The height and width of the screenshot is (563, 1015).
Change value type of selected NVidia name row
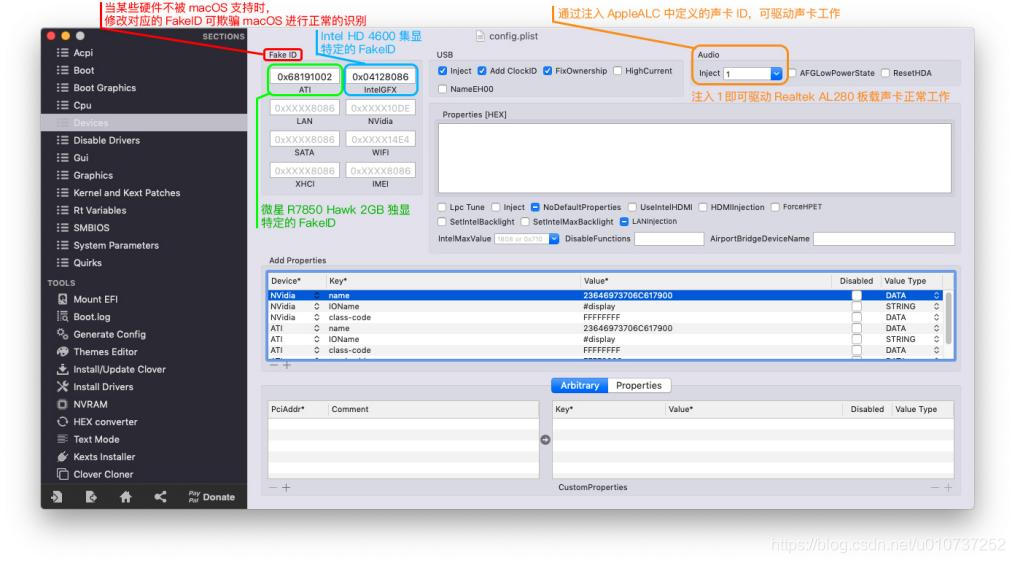pyautogui.click(x=936, y=295)
